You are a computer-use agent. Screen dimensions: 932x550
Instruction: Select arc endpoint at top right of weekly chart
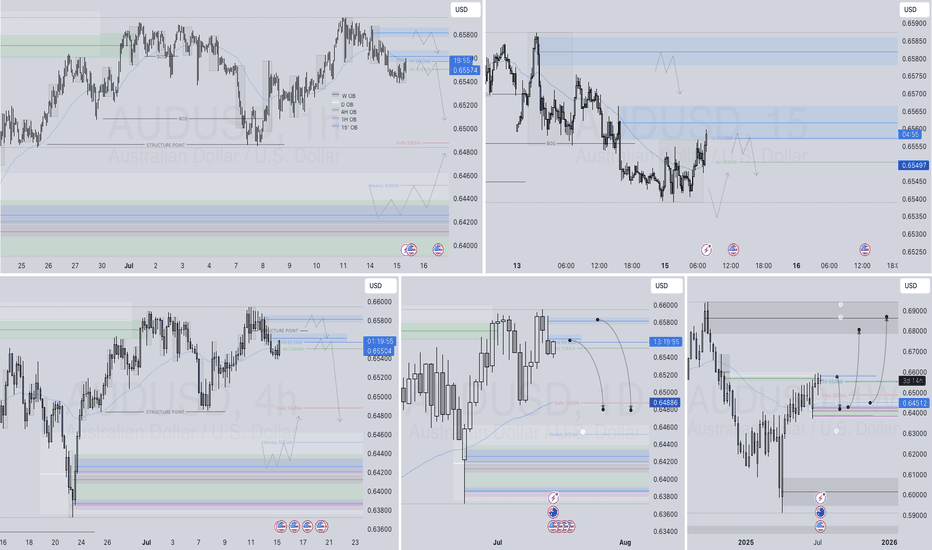[x=886, y=318]
